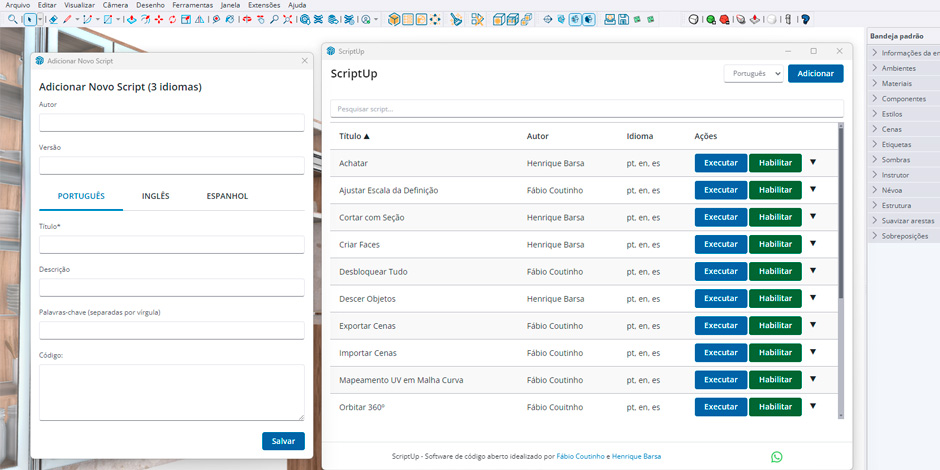This screenshot has width=940, height=470.
Task: Pick the Eraser tool
Action: pos(53,19)
